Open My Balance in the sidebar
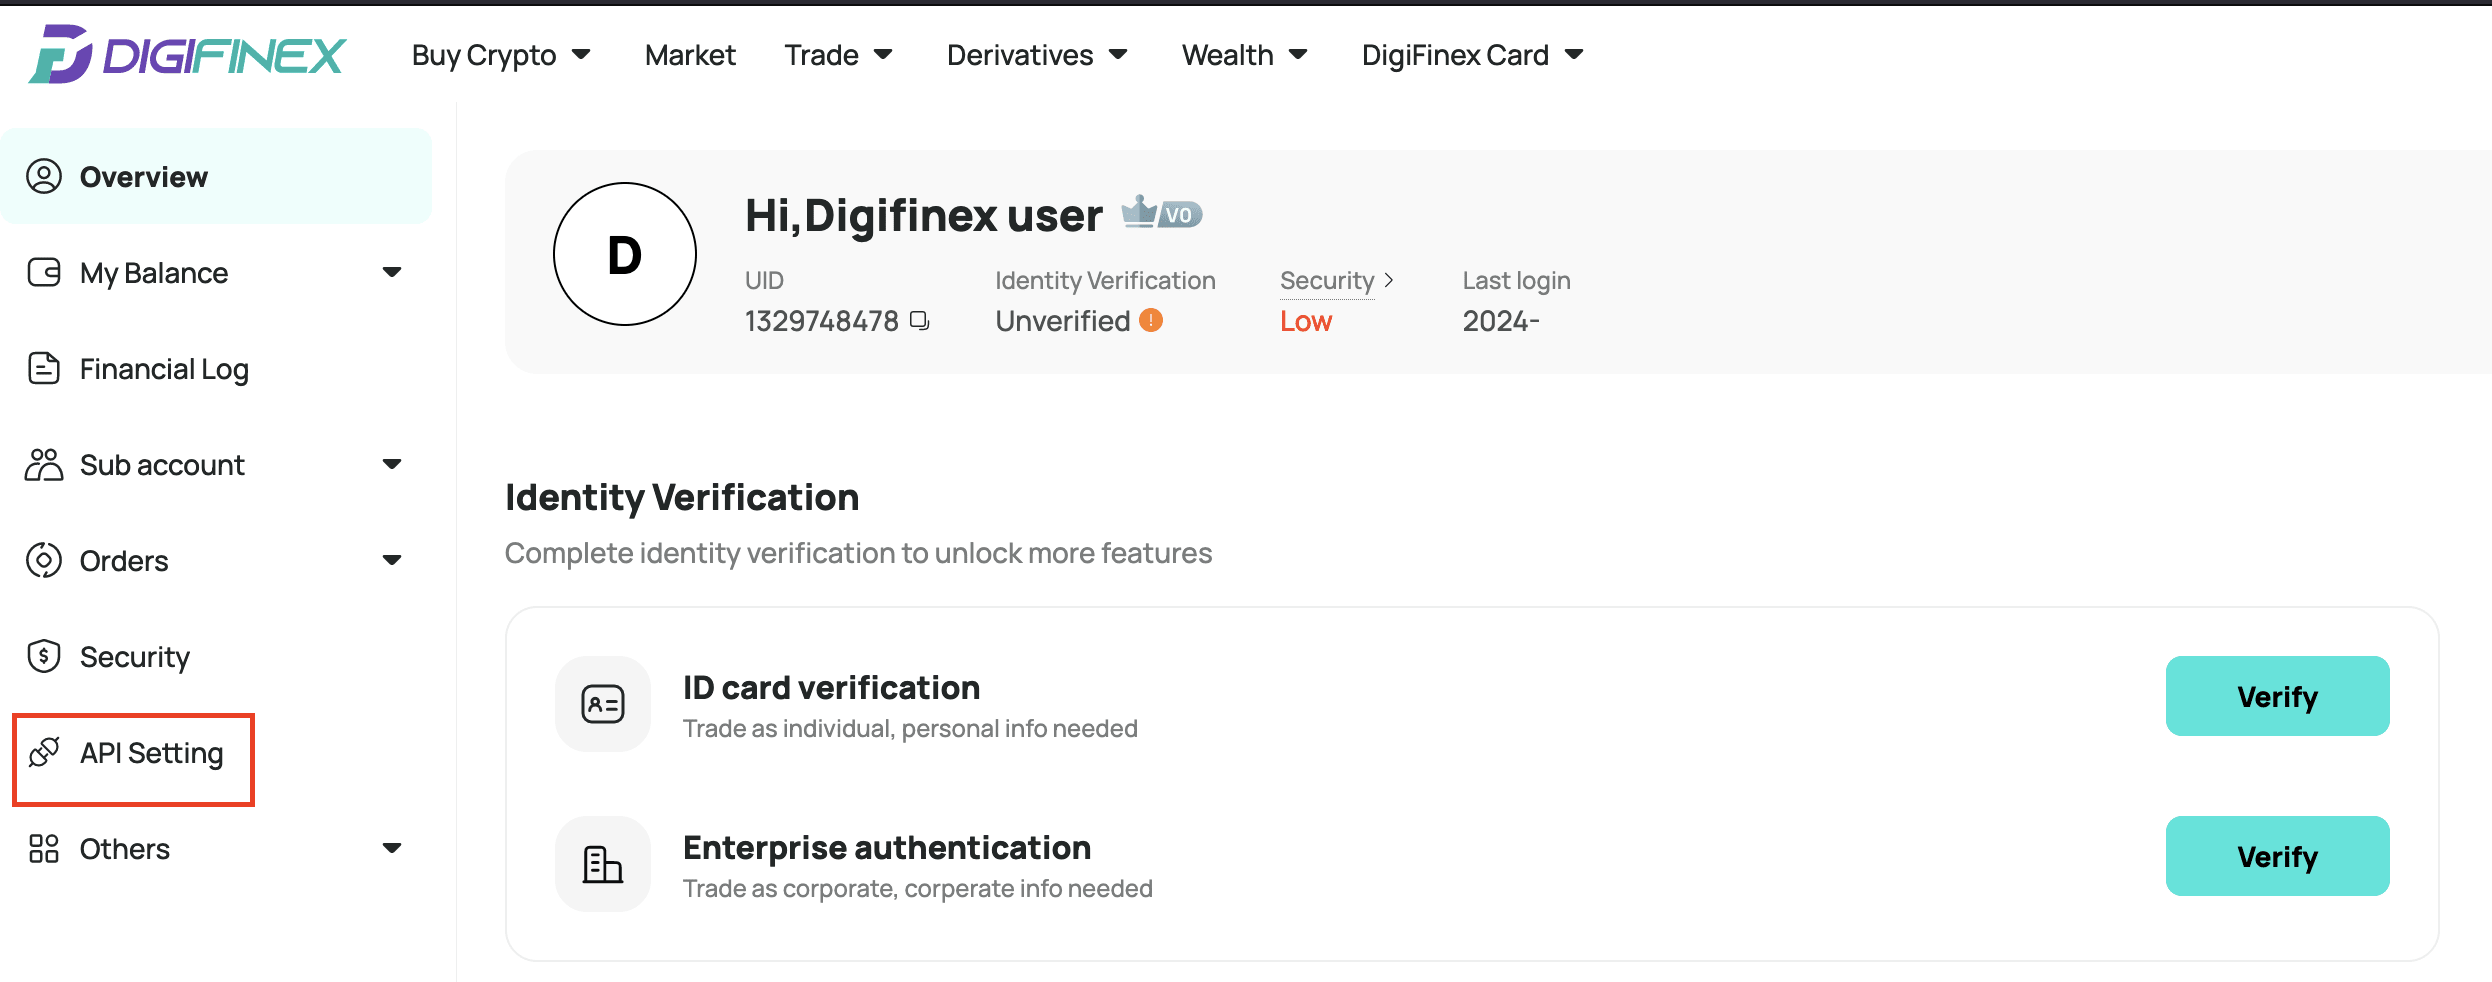 pyautogui.click(x=216, y=272)
